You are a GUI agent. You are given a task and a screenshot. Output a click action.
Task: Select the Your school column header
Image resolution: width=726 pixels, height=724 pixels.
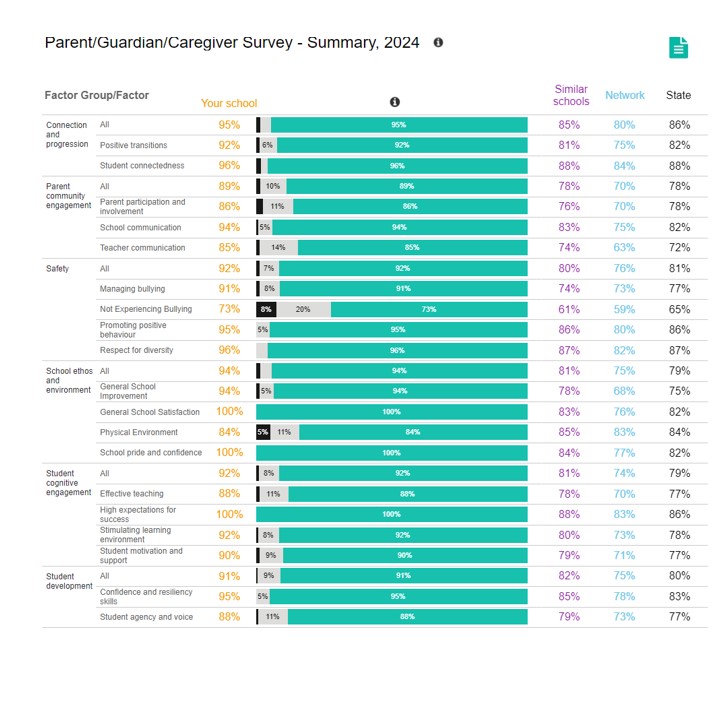point(229,103)
